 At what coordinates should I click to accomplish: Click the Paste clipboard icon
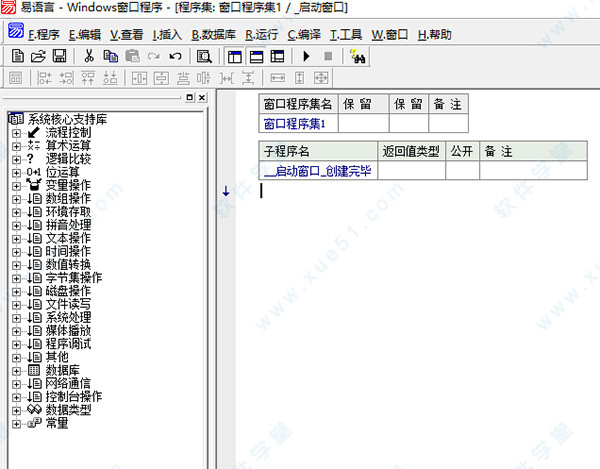pos(132,56)
